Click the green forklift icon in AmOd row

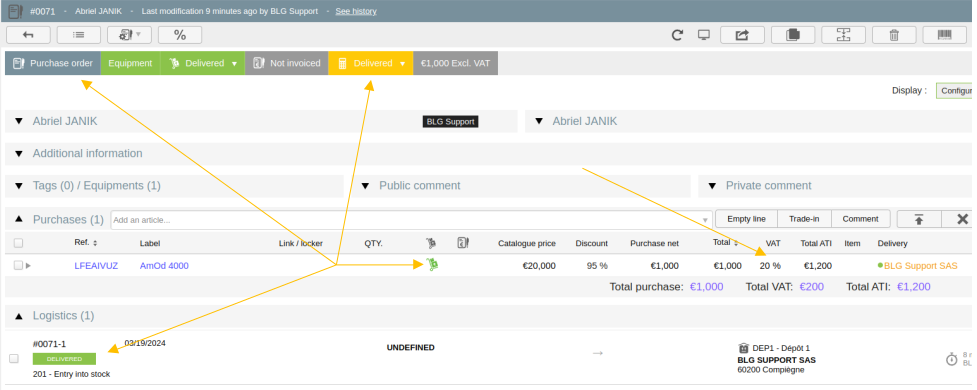tap(432, 265)
